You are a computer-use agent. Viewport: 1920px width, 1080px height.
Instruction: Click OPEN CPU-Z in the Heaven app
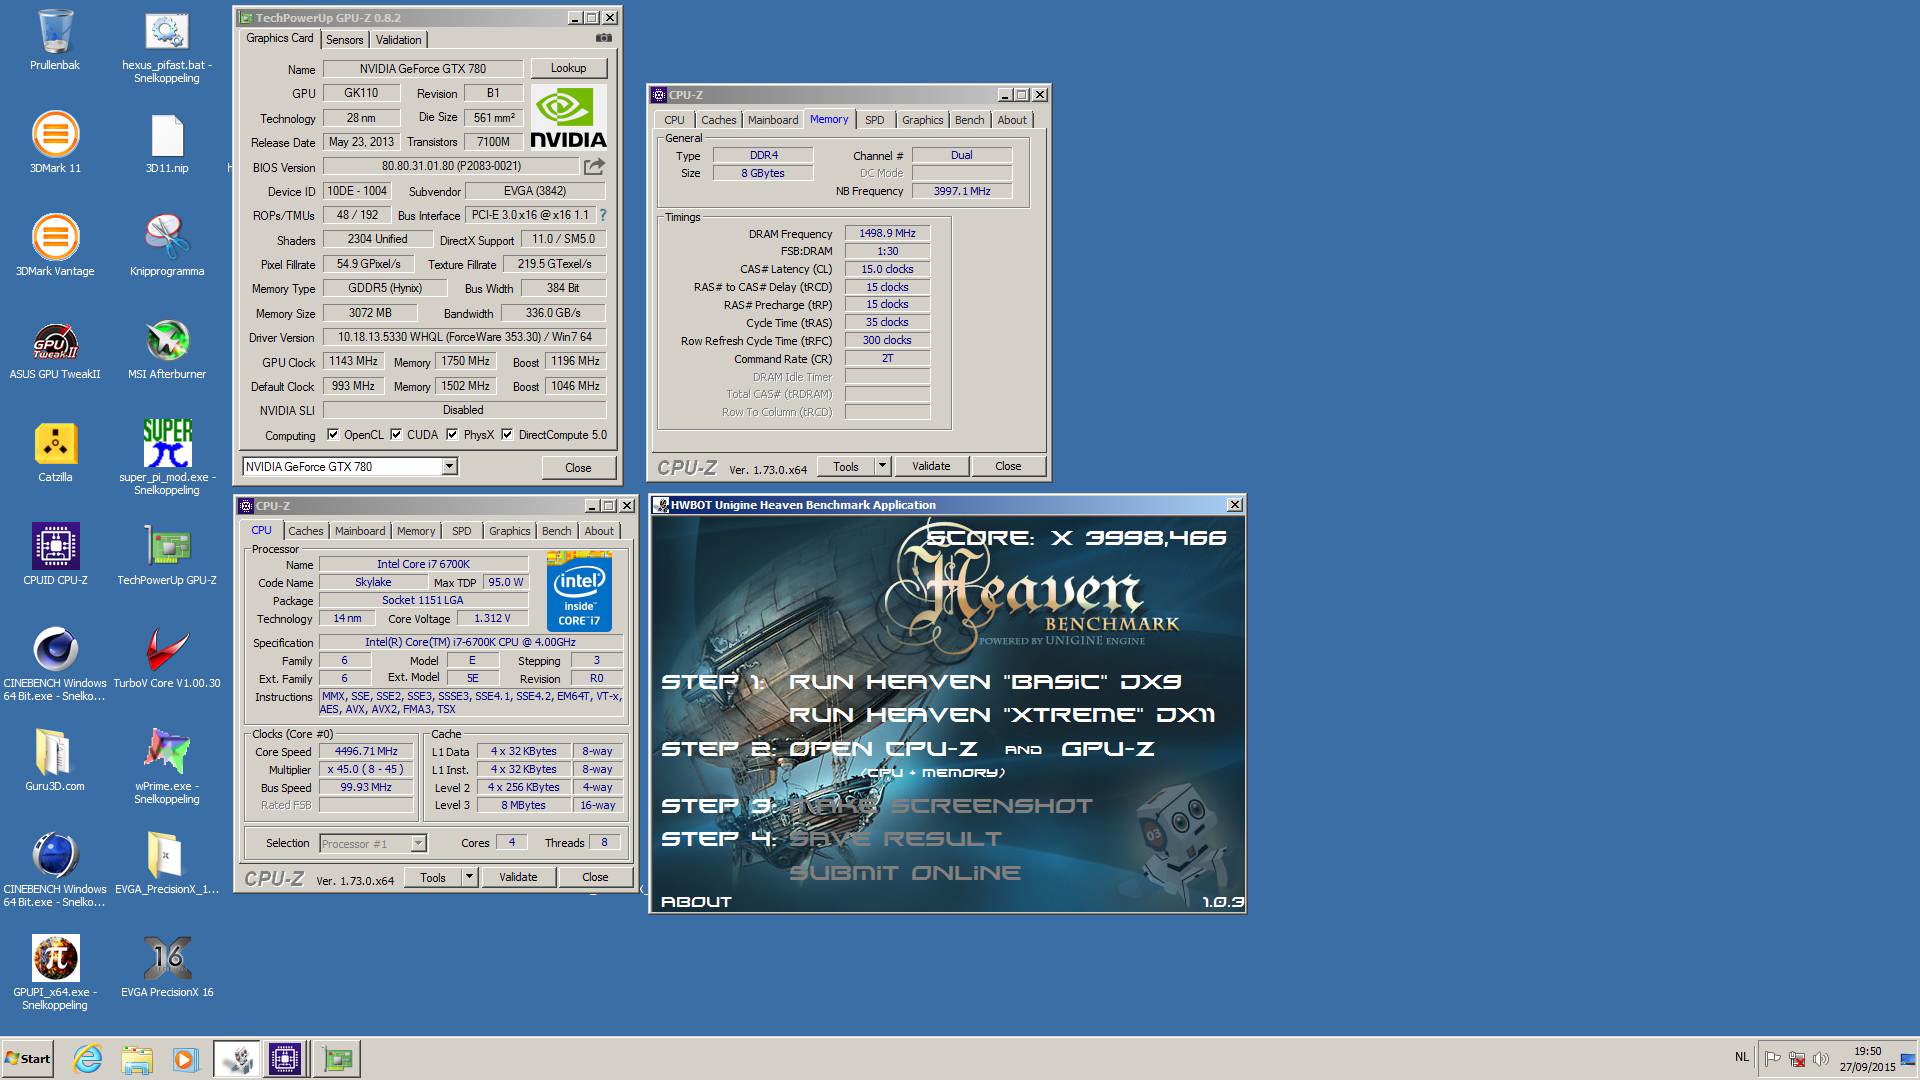(883, 749)
